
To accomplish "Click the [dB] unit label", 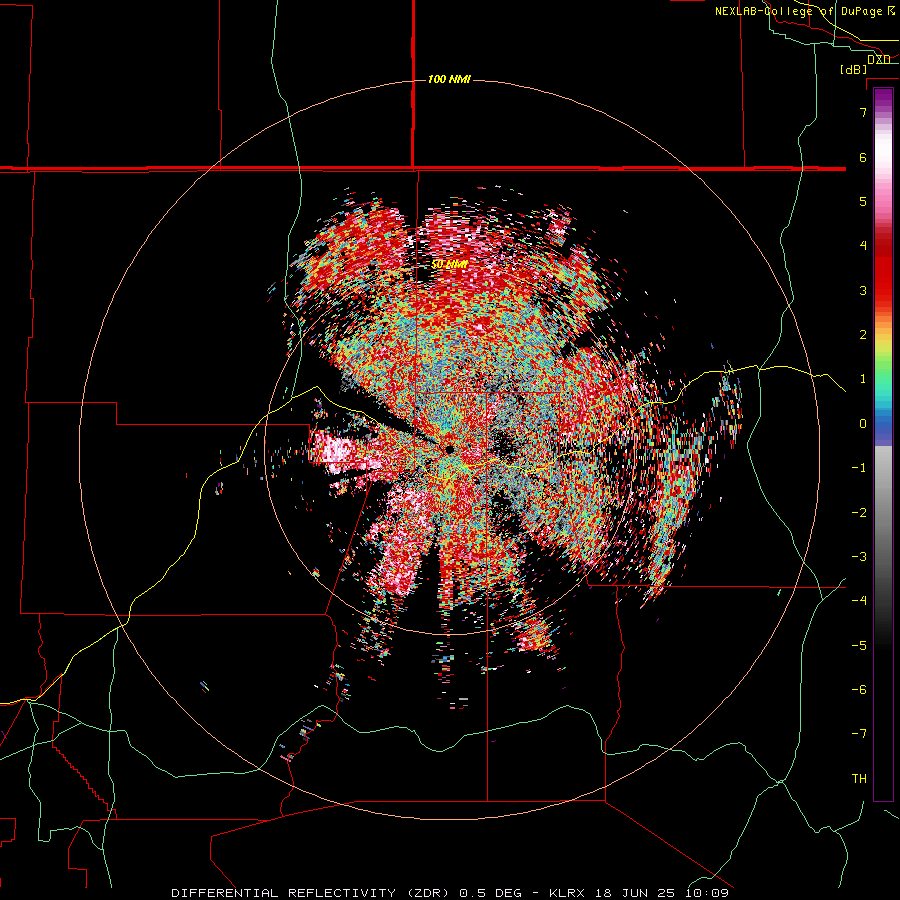I will click(x=854, y=69).
